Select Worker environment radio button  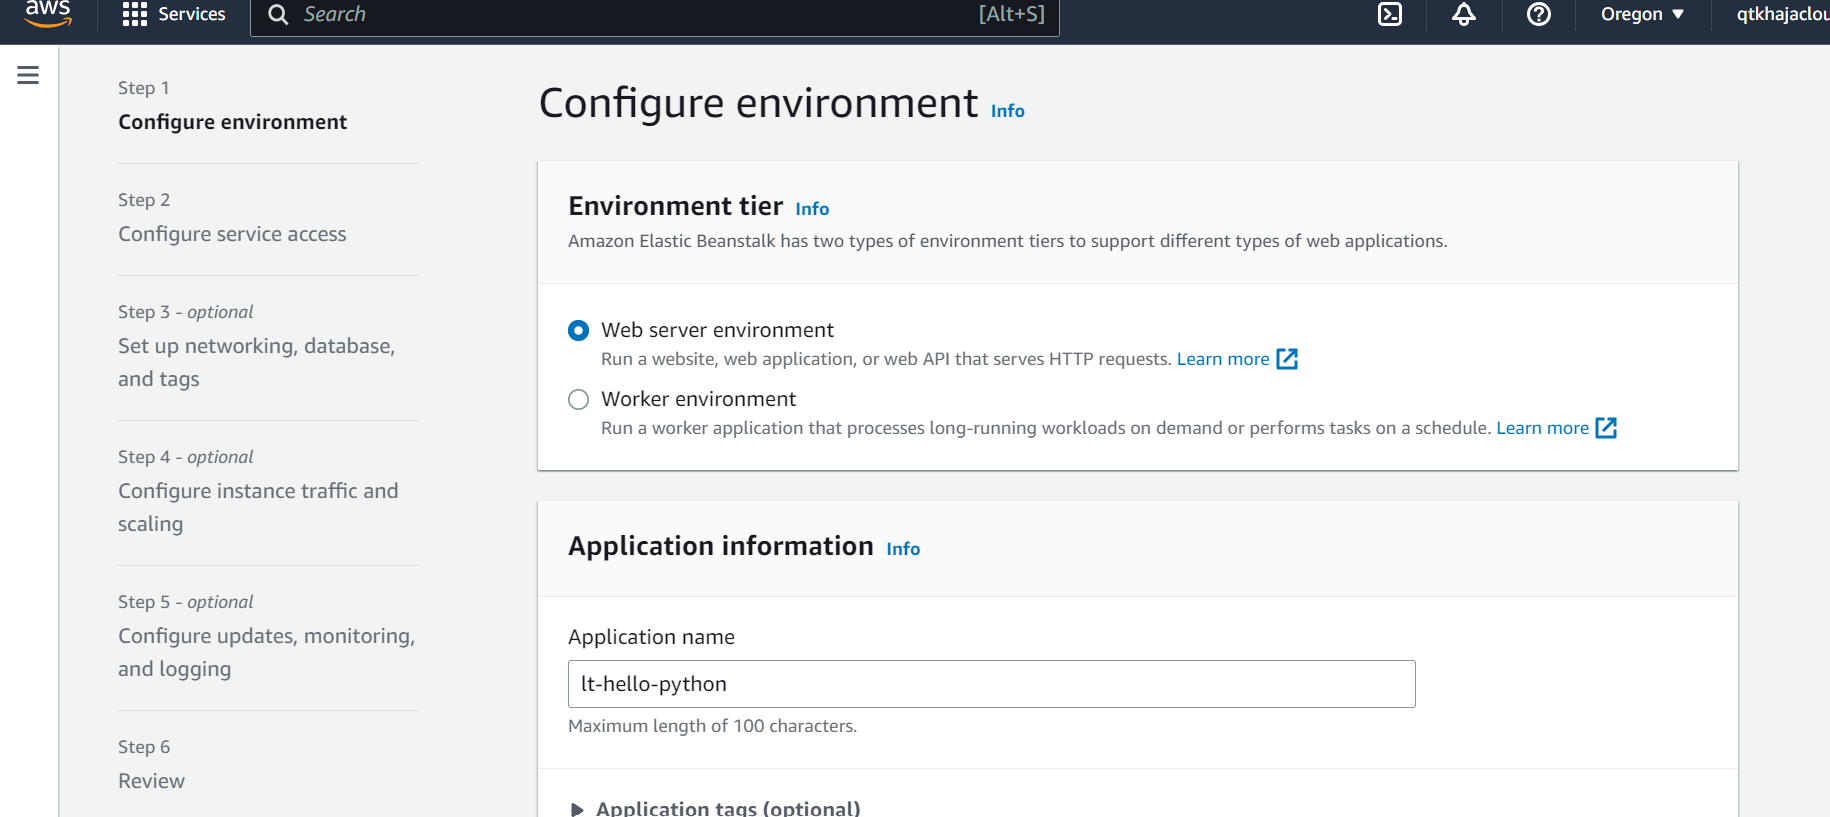pos(578,399)
